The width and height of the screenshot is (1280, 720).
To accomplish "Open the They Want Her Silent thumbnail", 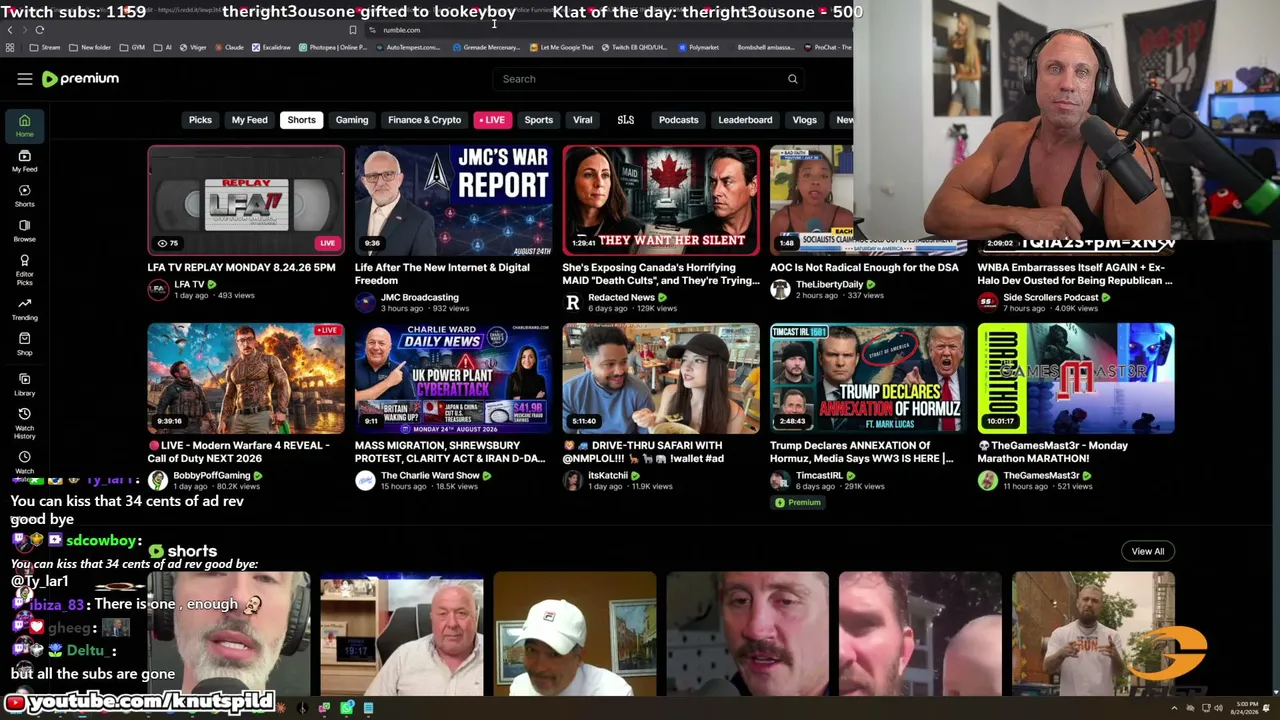I will pos(661,200).
